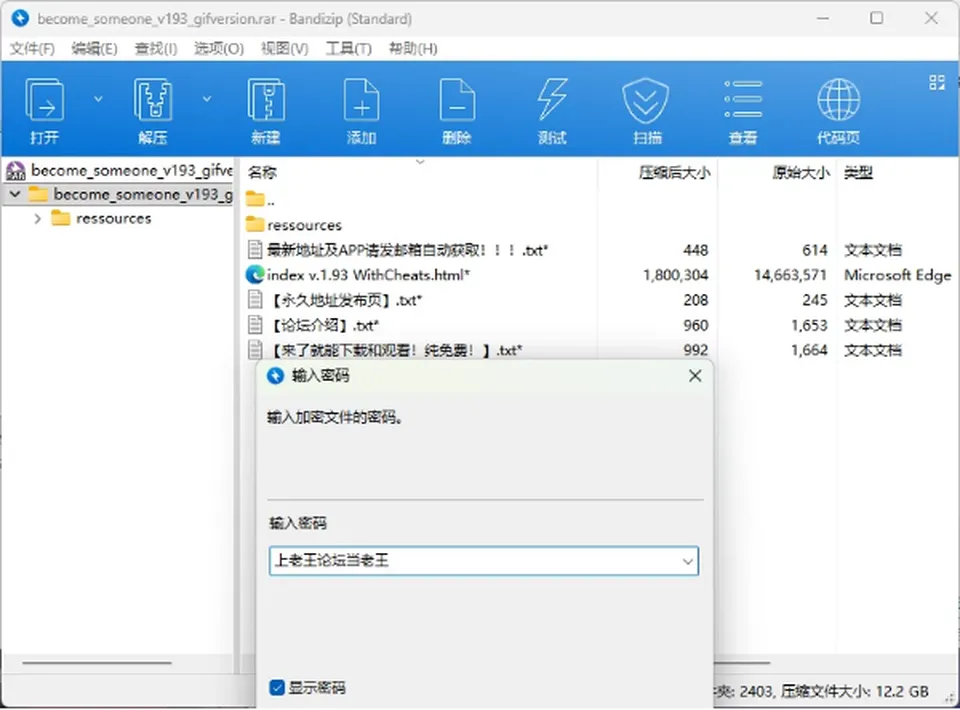Viewport: 960px width, 710px height.
Task: Close the password input dialog
Action: click(695, 376)
